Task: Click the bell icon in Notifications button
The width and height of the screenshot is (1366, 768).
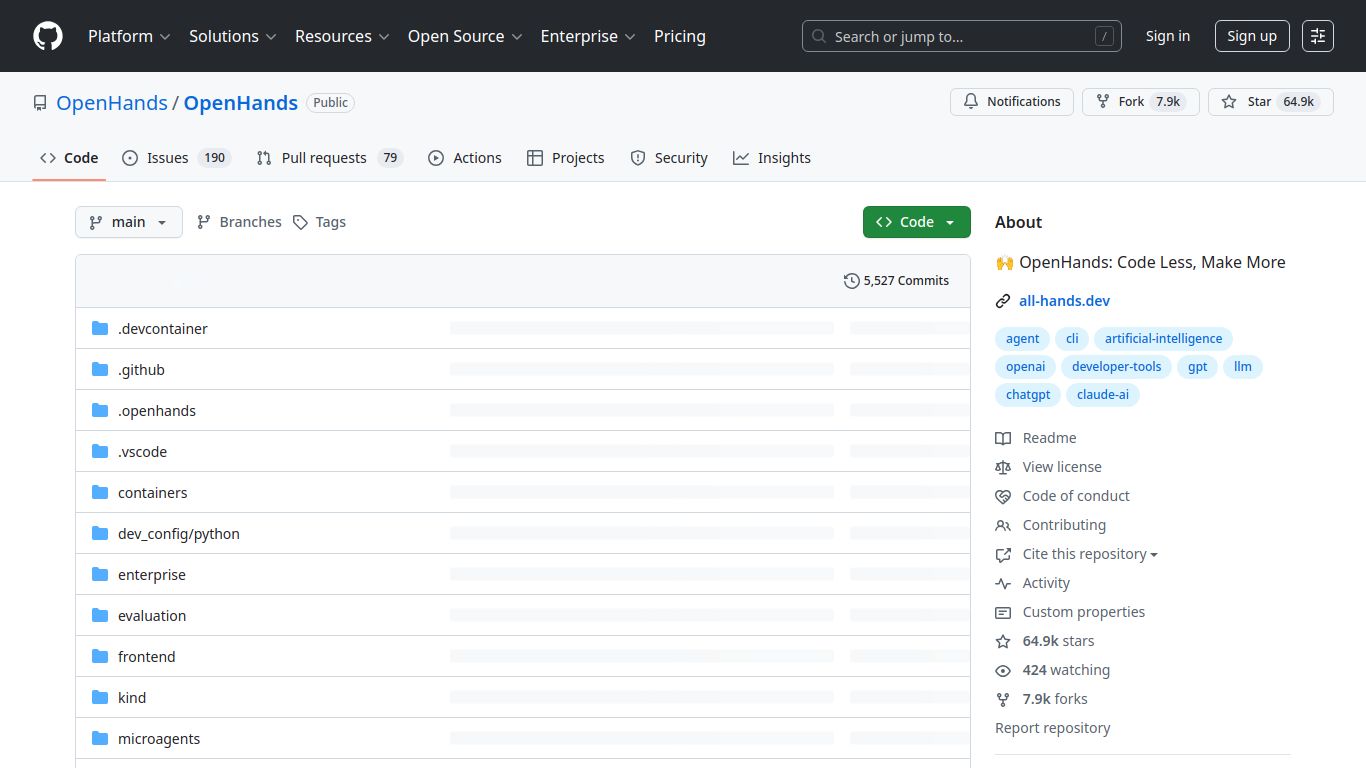Action: [971, 102]
